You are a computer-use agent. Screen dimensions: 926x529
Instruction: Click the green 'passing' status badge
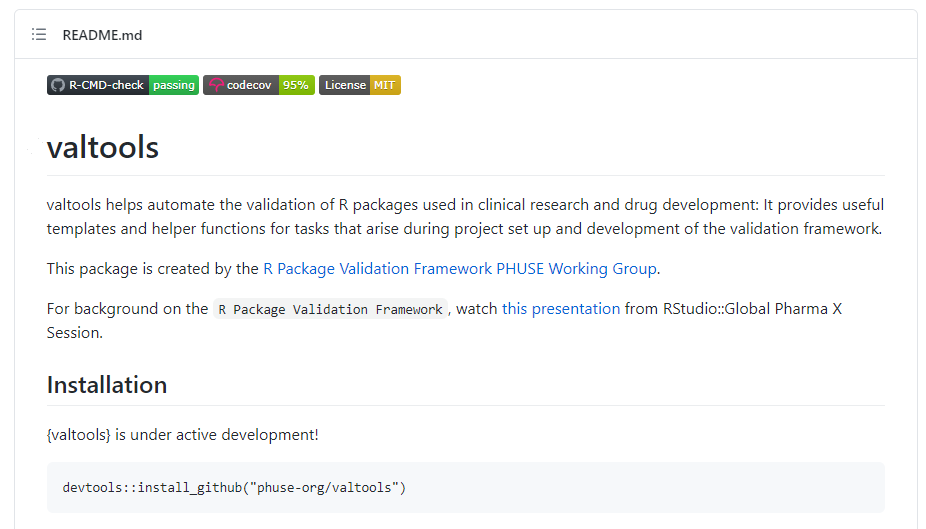coord(174,86)
